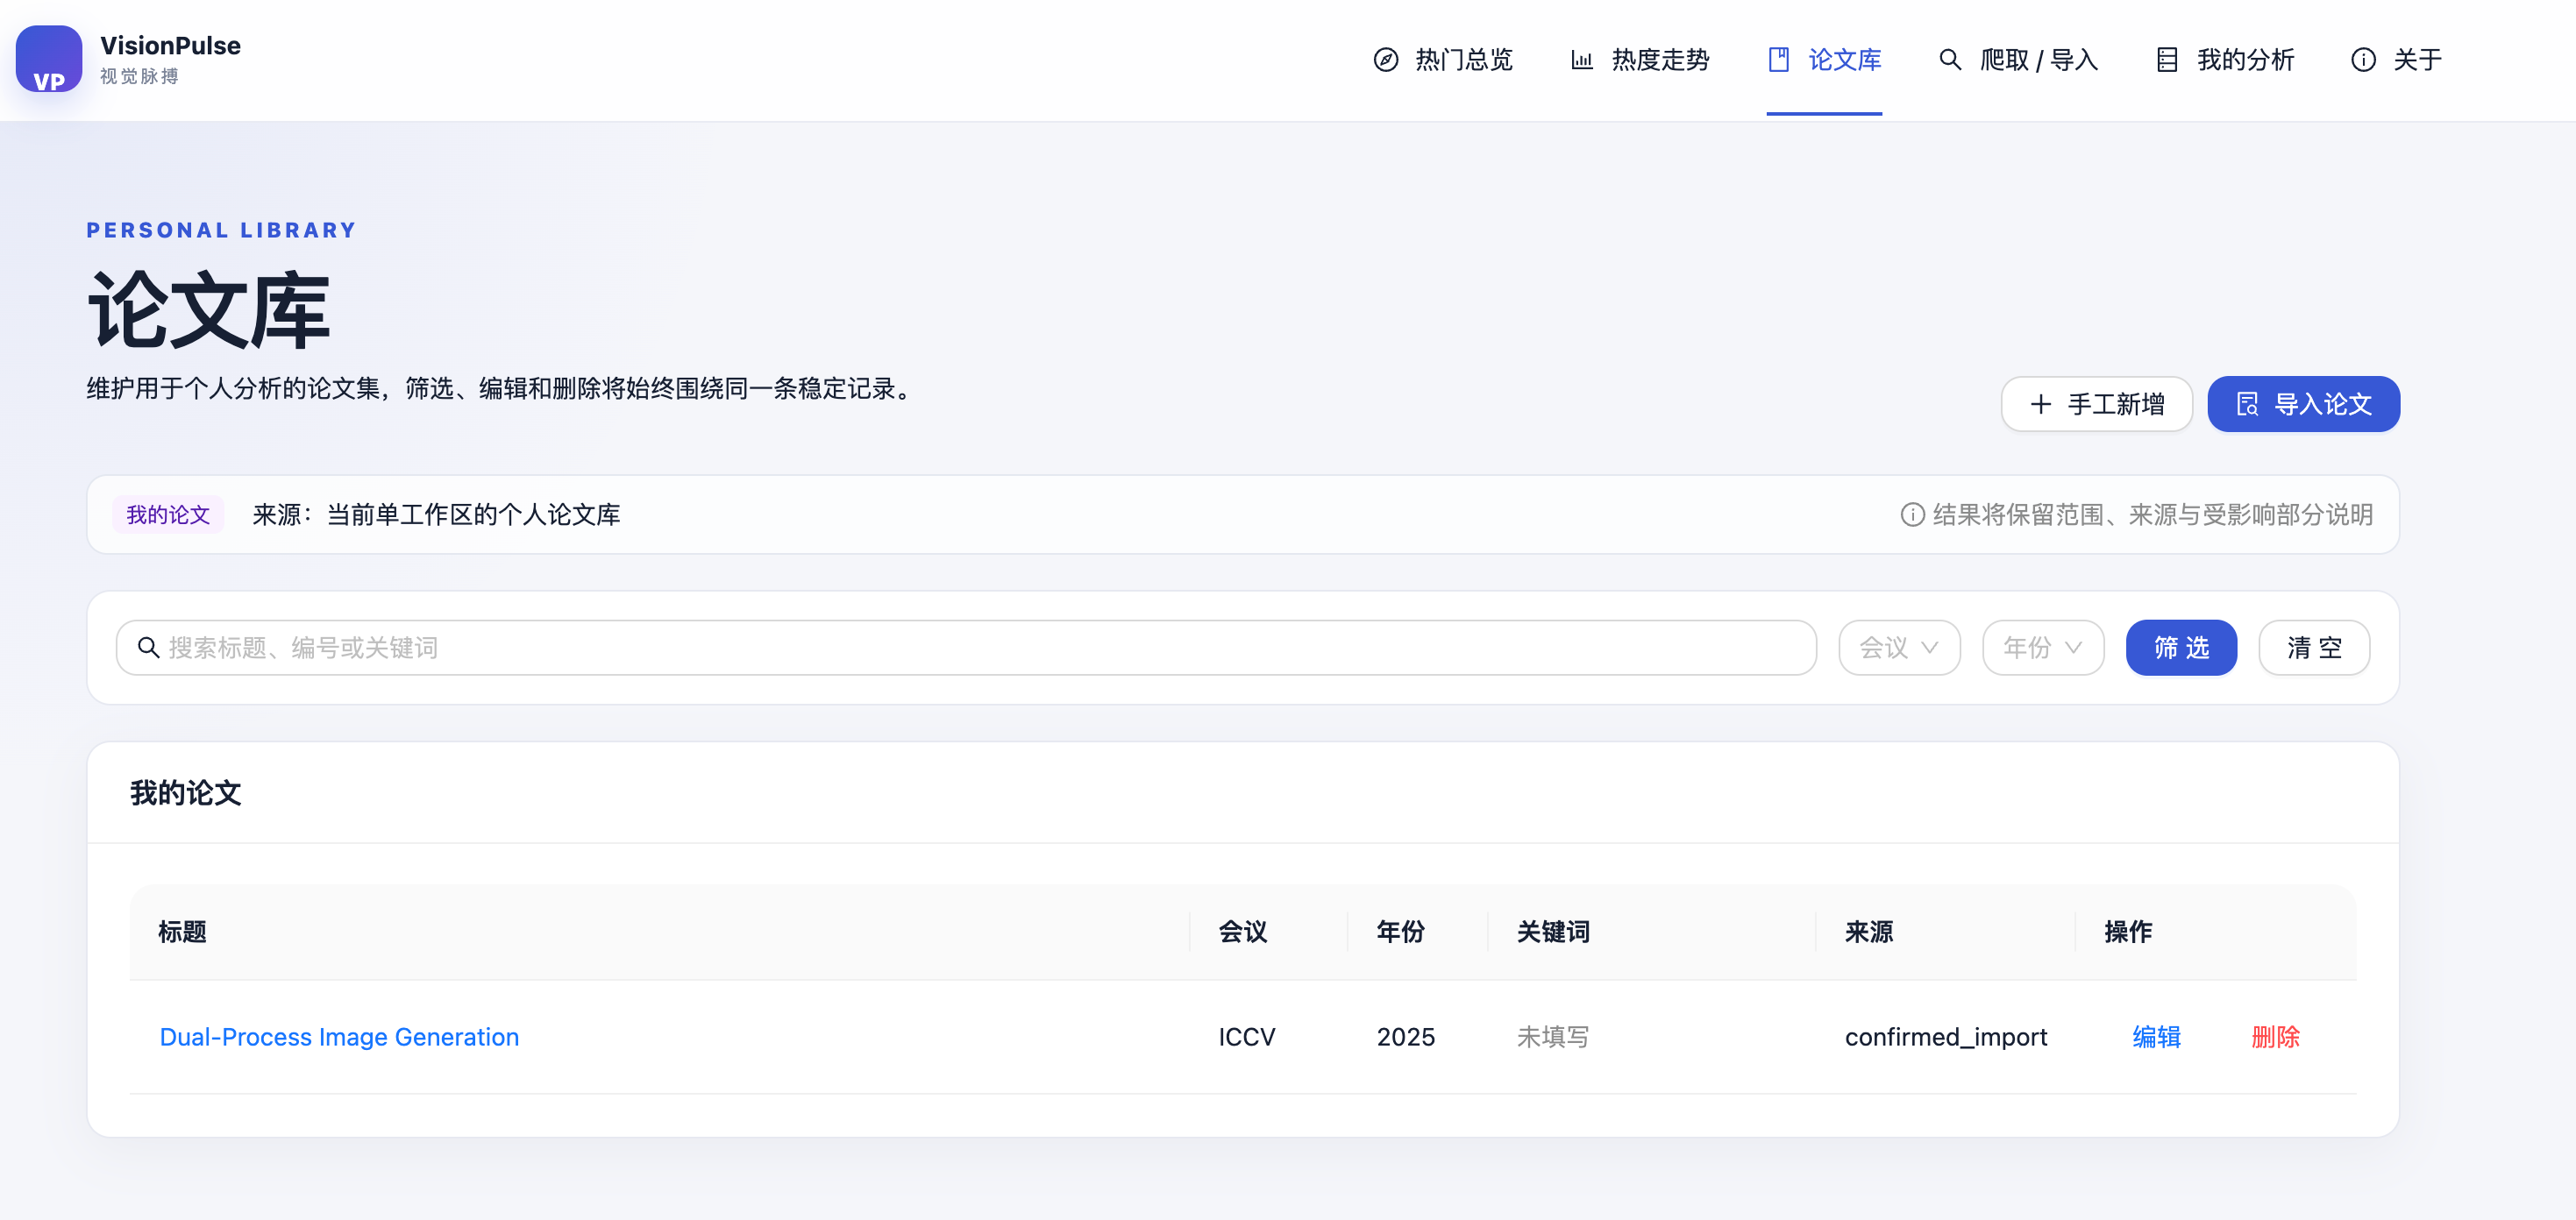
Task: Open the 关于 page
Action: pos(2396,60)
